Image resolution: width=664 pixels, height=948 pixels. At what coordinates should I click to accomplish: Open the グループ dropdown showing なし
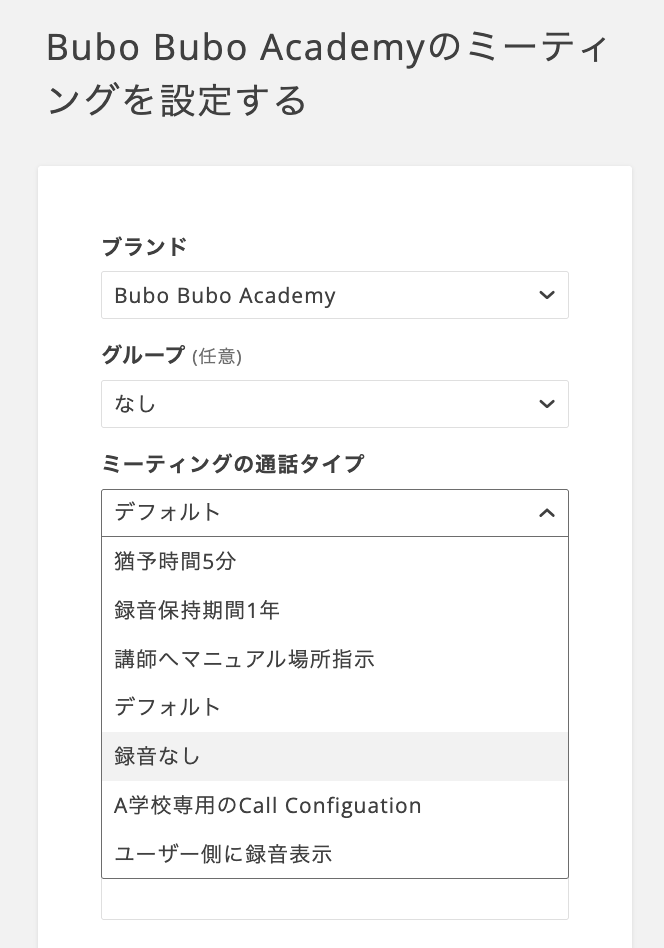tap(334, 404)
